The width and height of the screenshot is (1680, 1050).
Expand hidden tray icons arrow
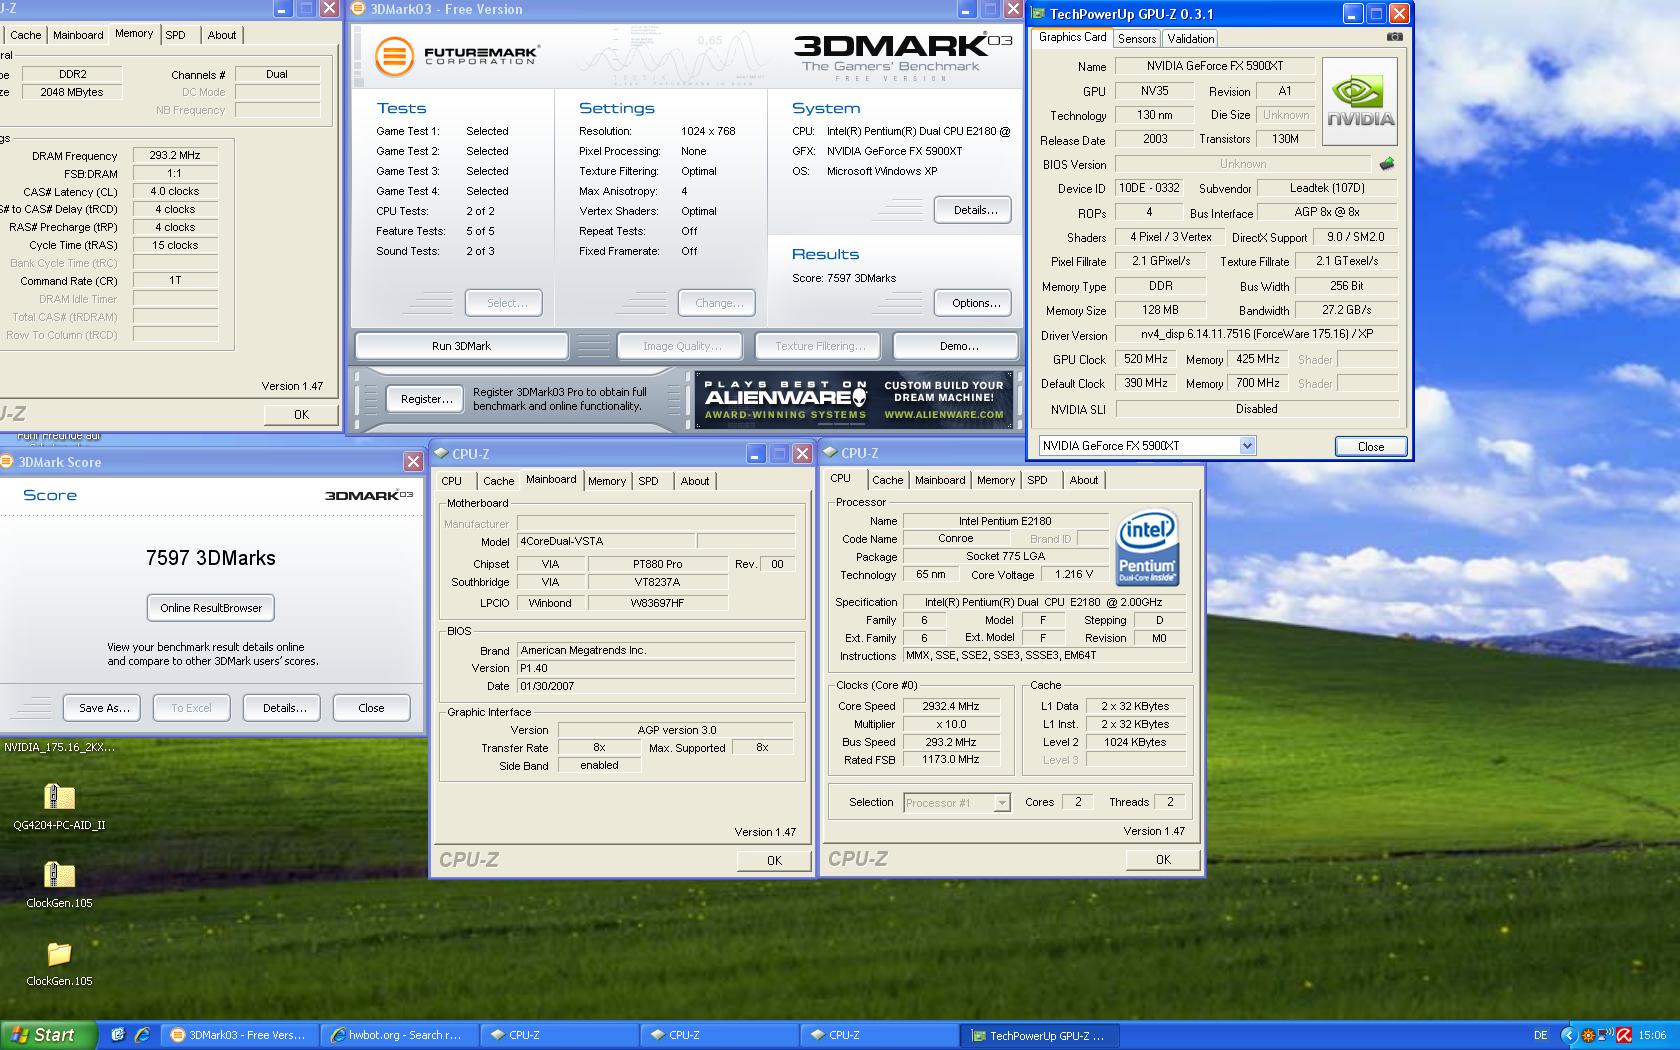tap(1568, 1035)
